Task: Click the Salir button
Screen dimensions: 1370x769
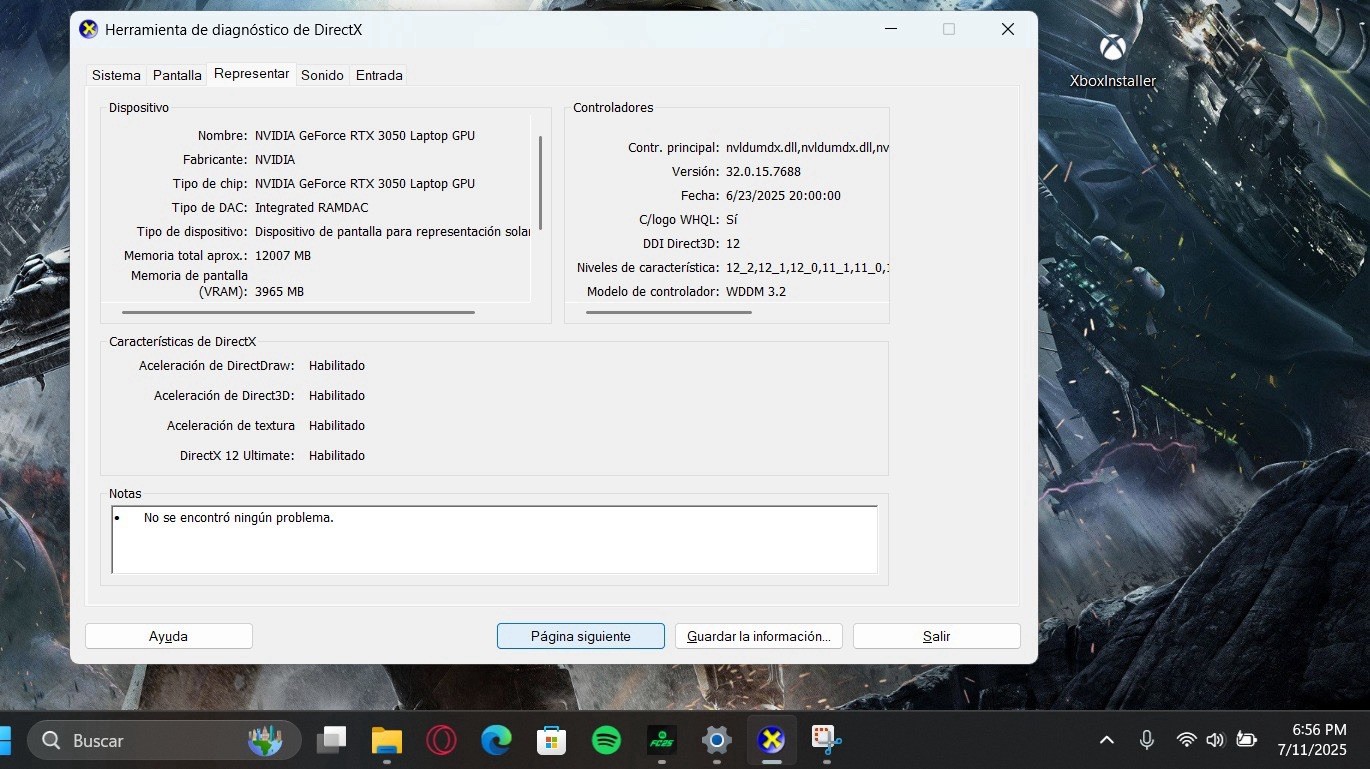Action: click(937, 636)
